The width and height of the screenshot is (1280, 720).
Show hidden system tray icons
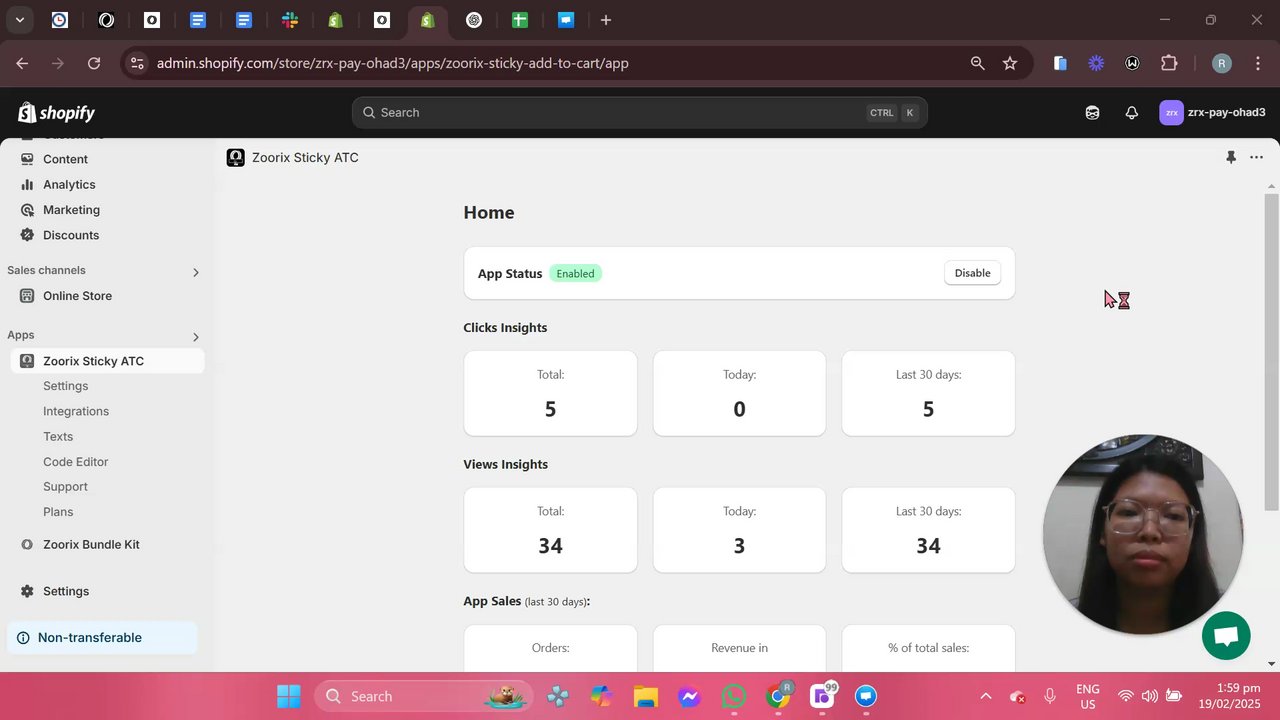point(985,696)
